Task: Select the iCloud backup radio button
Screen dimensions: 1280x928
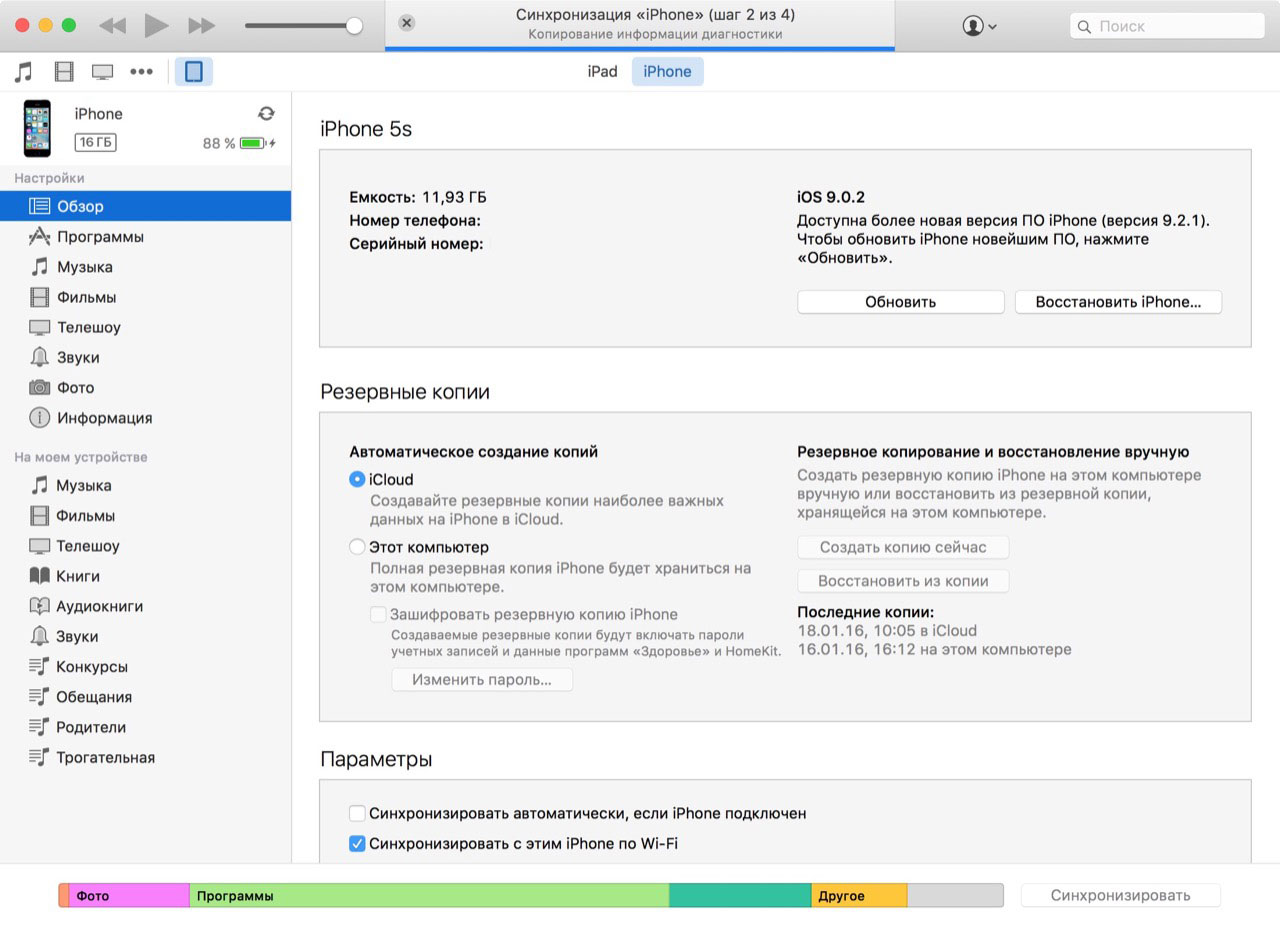Action: tap(357, 480)
